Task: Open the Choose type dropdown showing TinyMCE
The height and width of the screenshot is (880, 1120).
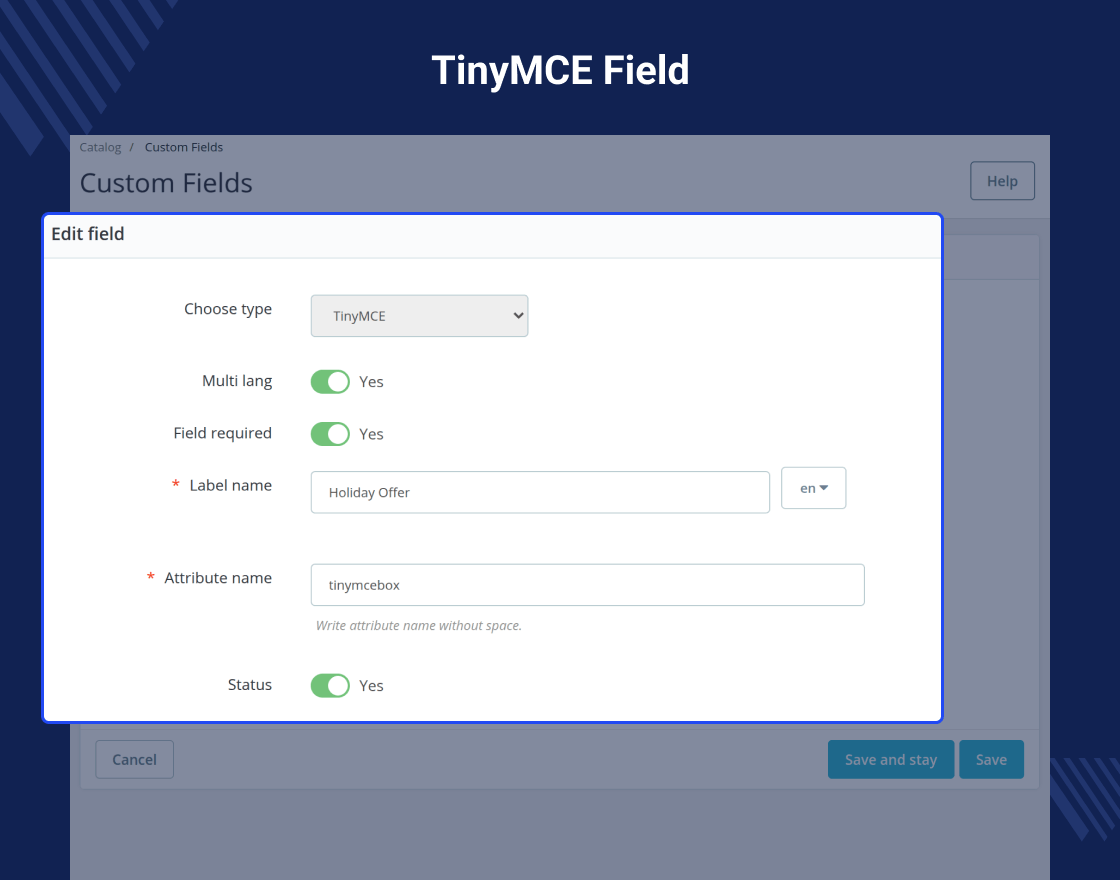Action: click(x=419, y=316)
